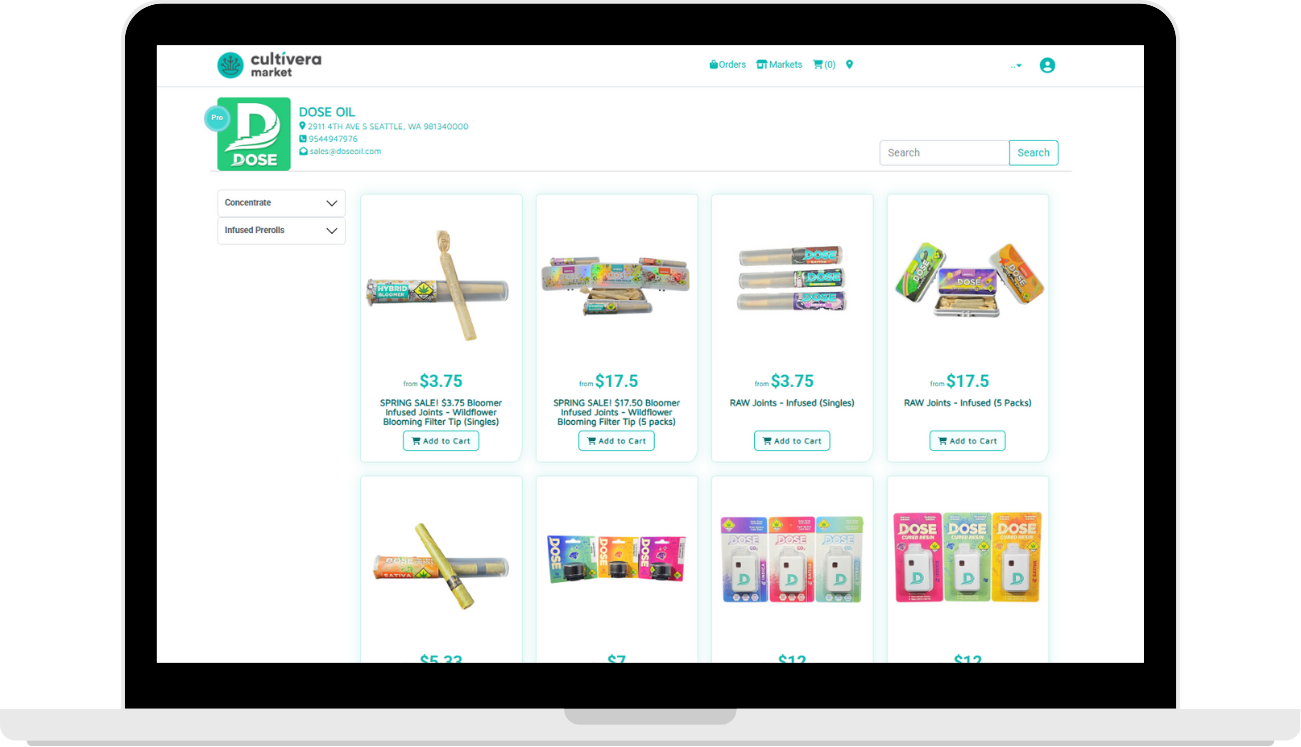Viewport: 1301px width, 747px height.
Task: Open the shopping cart (0)
Action: tap(824, 64)
